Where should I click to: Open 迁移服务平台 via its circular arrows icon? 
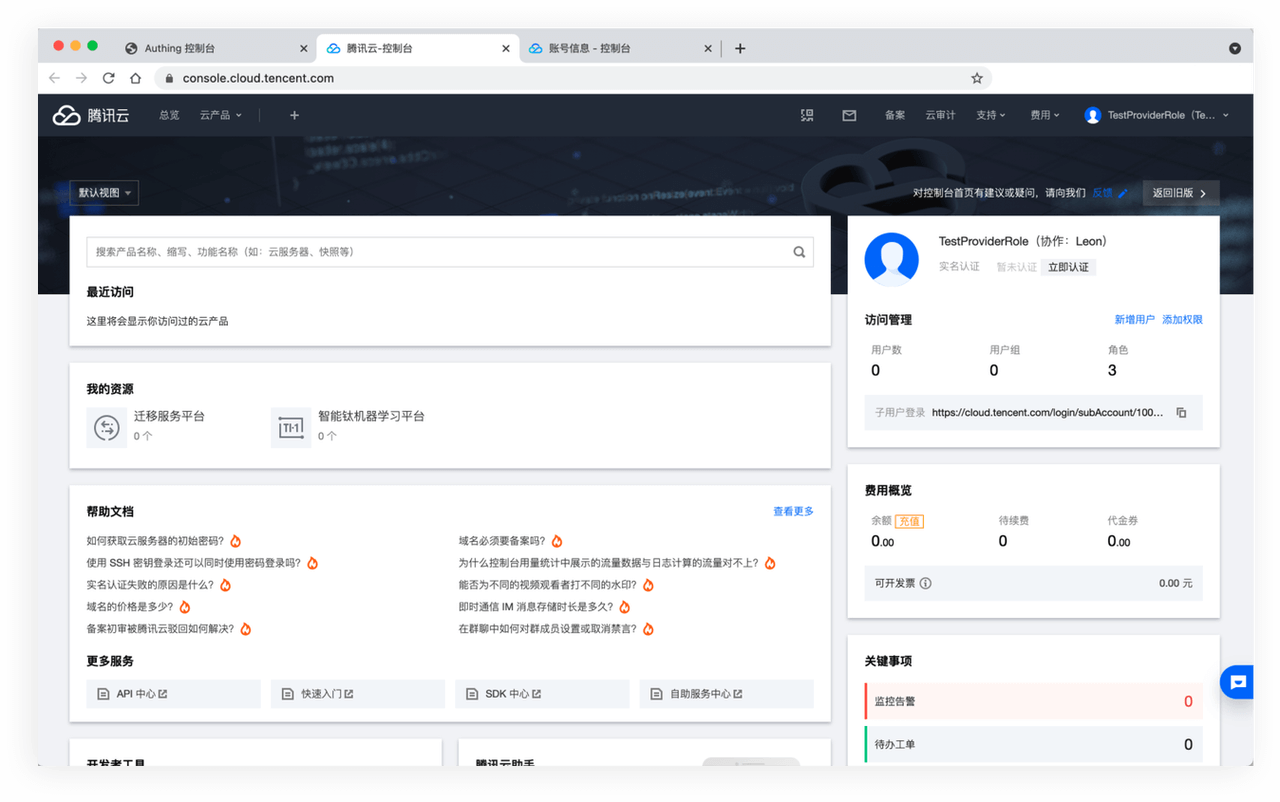click(x=107, y=427)
